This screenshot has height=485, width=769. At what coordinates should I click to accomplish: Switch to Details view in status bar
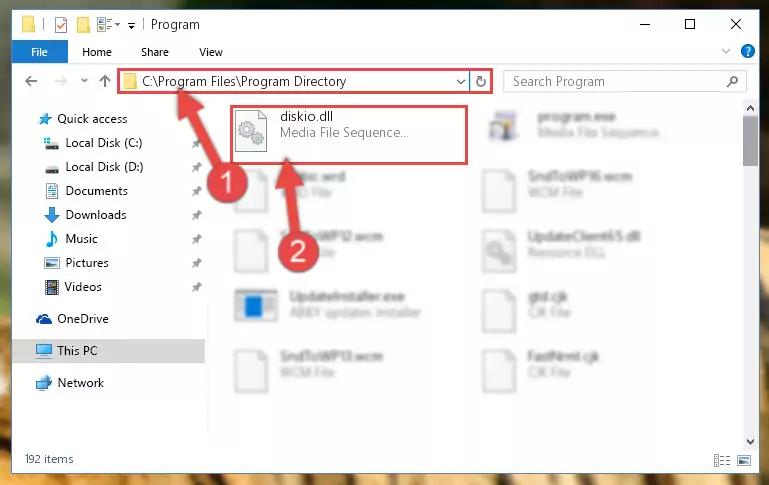coord(722,460)
